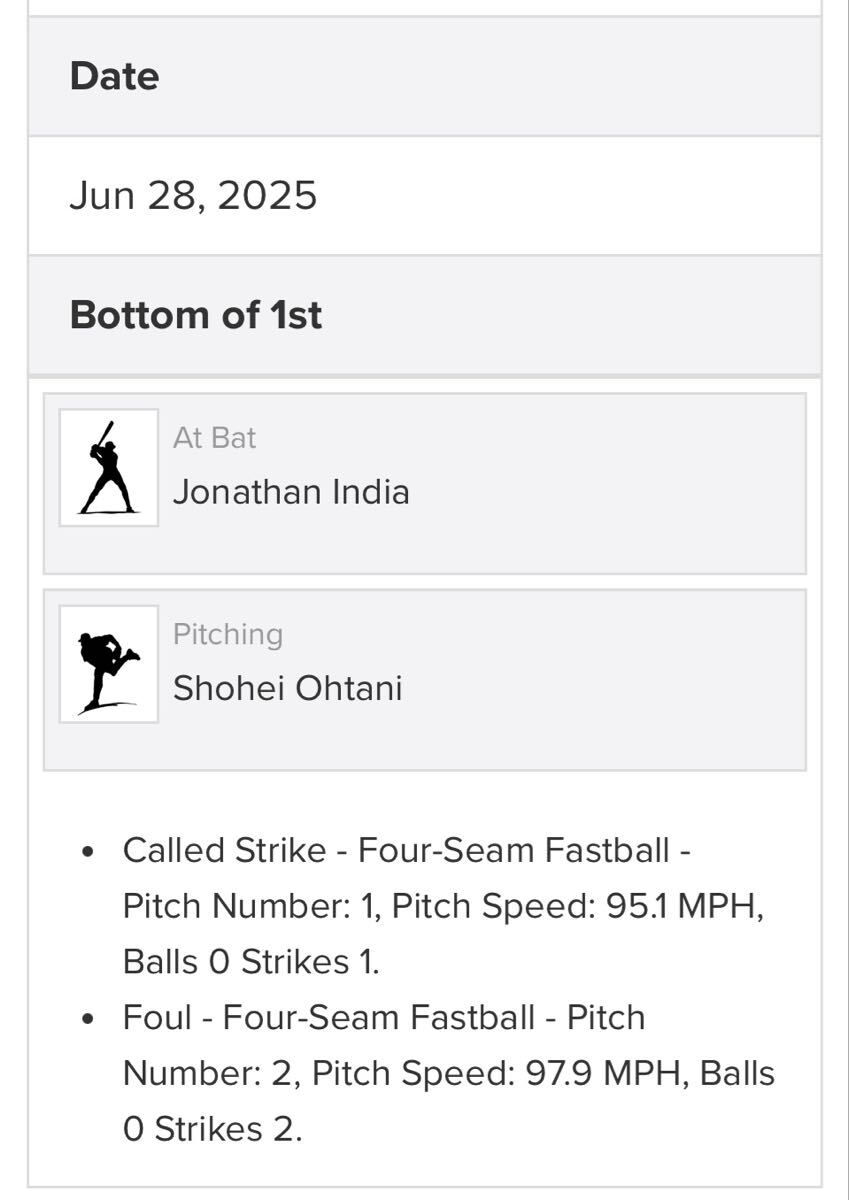Click the Jun 28, 2025 date value

[x=193, y=195]
